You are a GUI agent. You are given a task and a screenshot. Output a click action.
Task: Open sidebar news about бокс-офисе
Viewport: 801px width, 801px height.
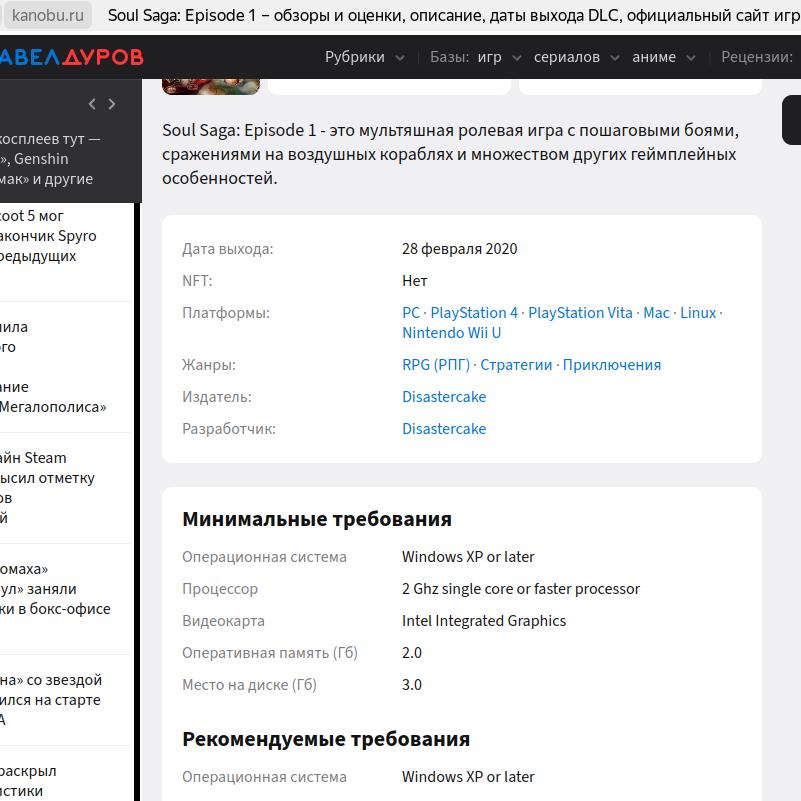coord(55,589)
